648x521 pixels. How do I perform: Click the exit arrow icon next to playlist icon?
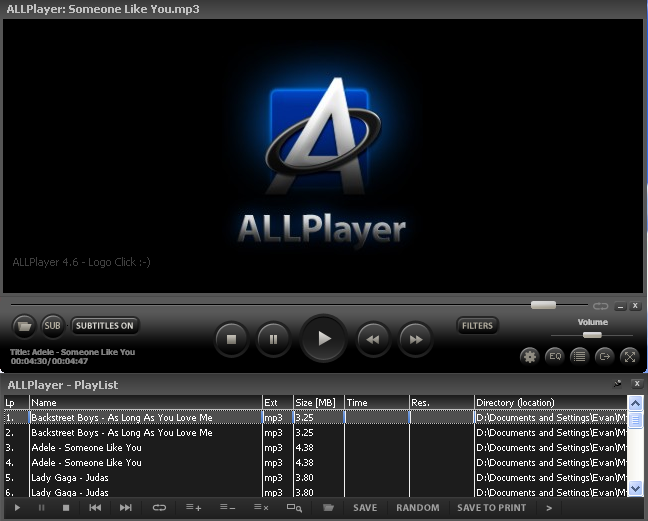tap(605, 356)
